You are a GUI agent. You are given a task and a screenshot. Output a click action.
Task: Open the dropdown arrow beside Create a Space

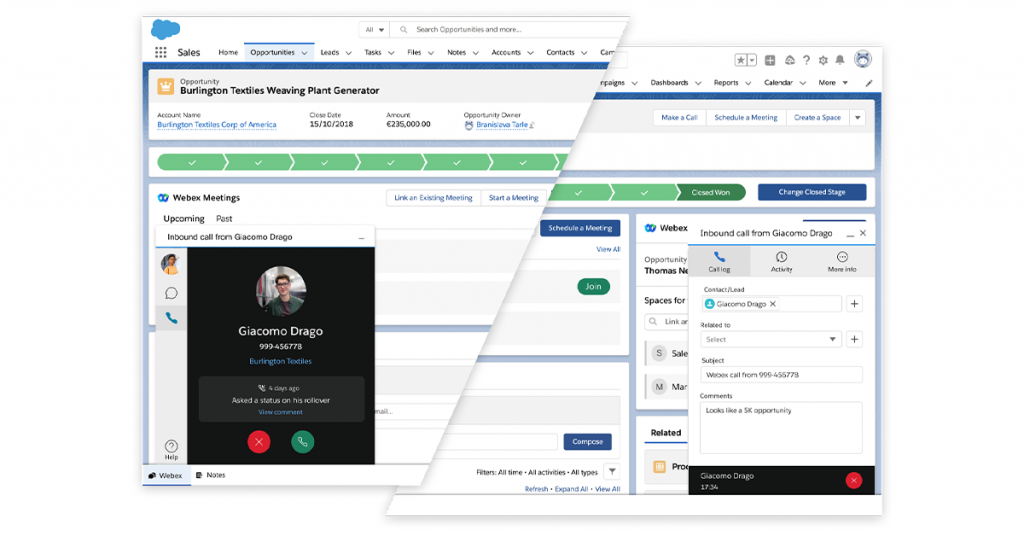857,118
